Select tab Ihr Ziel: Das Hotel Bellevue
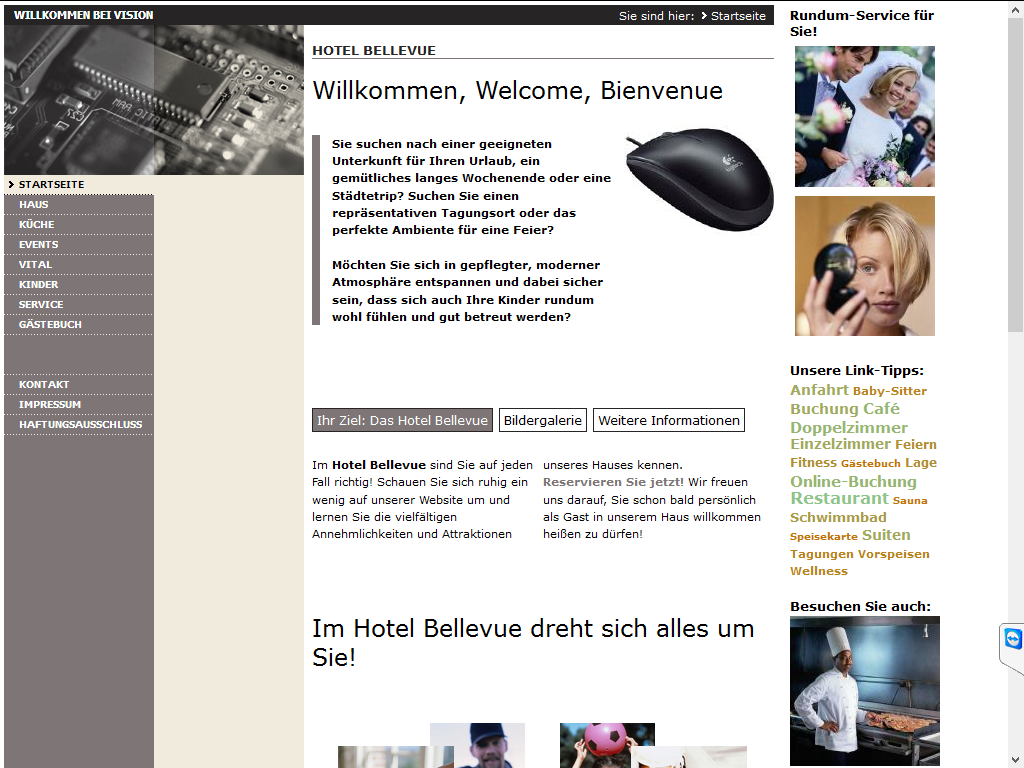This screenshot has height=768, width=1024. tap(402, 421)
